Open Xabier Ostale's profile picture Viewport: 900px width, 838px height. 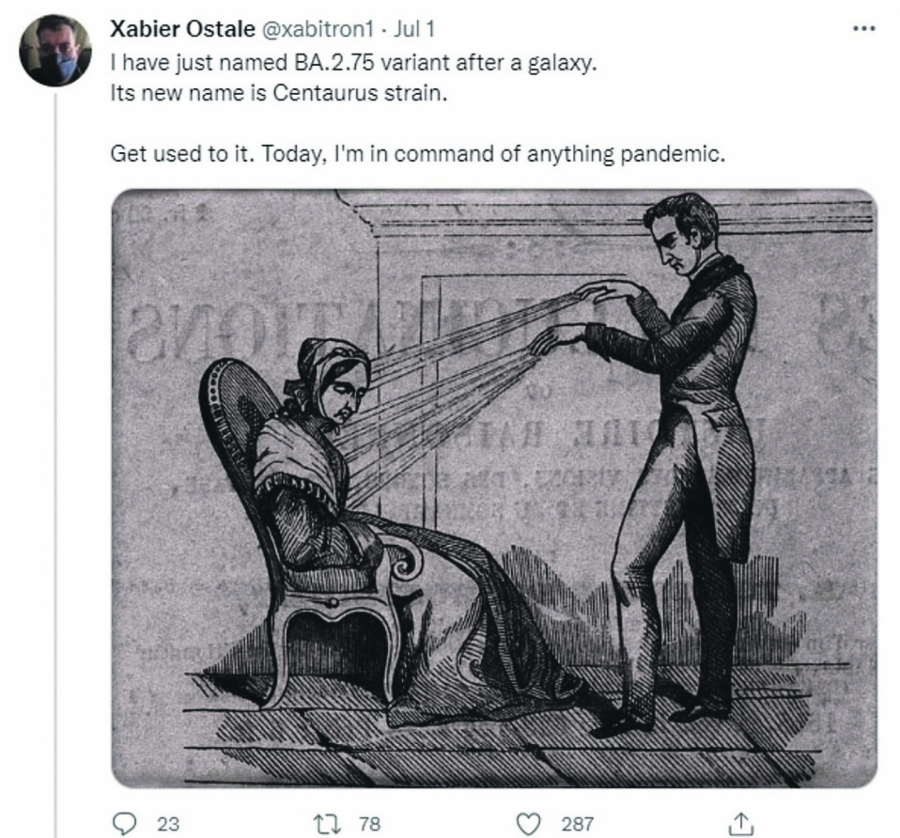point(55,50)
